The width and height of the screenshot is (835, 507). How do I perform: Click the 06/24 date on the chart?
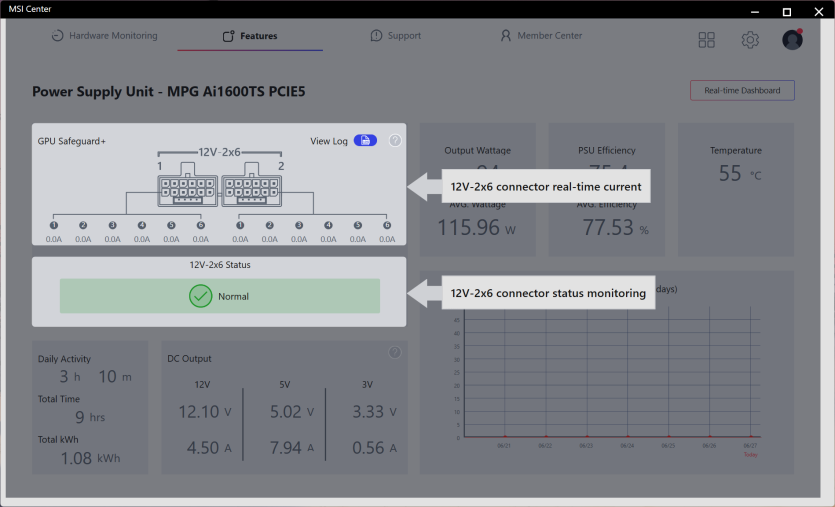pyautogui.click(x=627, y=446)
